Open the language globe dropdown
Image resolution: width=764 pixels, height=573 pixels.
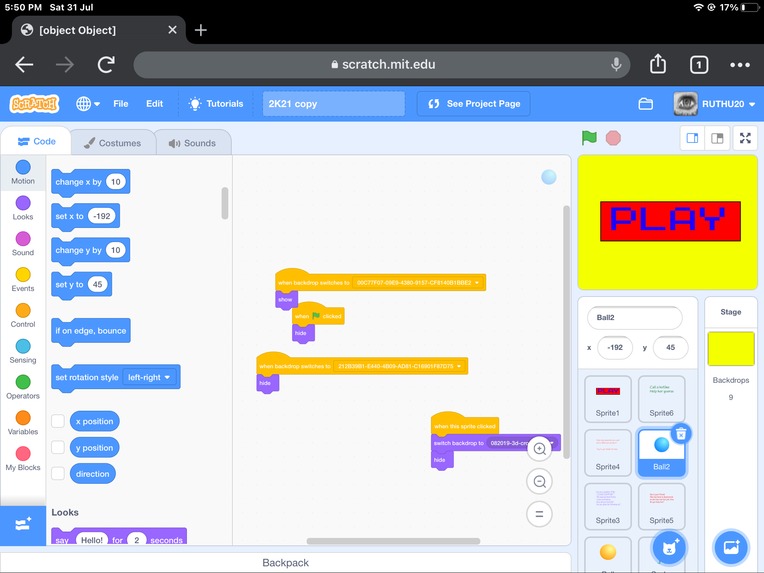(x=88, y=103)
